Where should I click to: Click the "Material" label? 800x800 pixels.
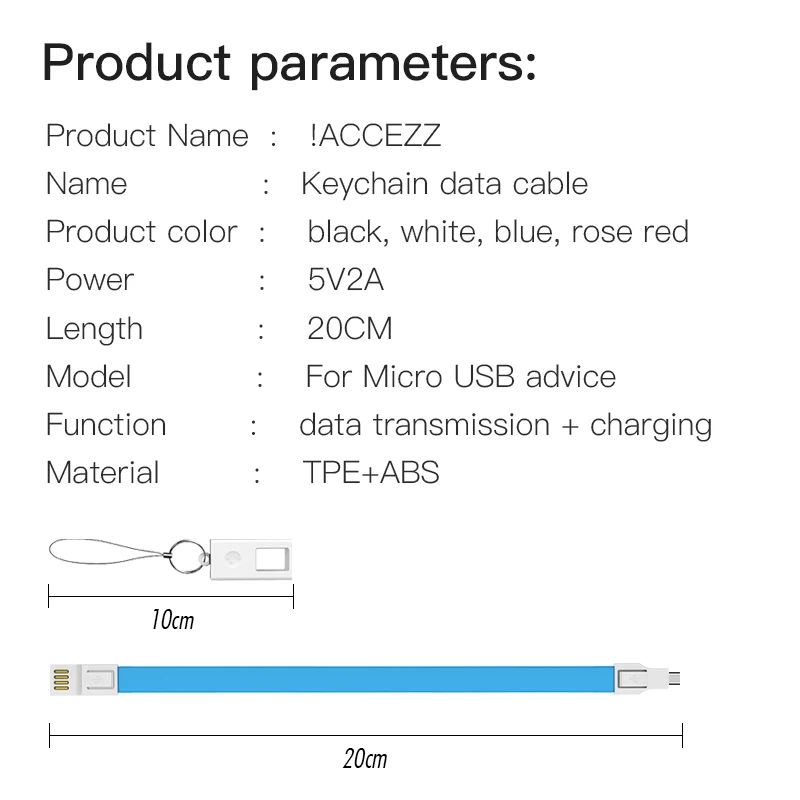[103, 472]
